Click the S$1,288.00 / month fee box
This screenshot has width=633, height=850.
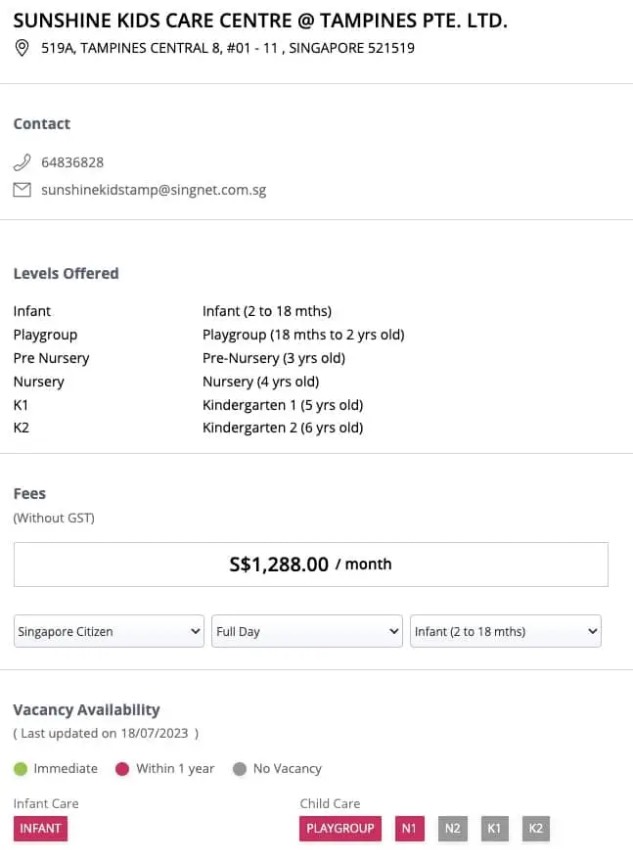311,564
